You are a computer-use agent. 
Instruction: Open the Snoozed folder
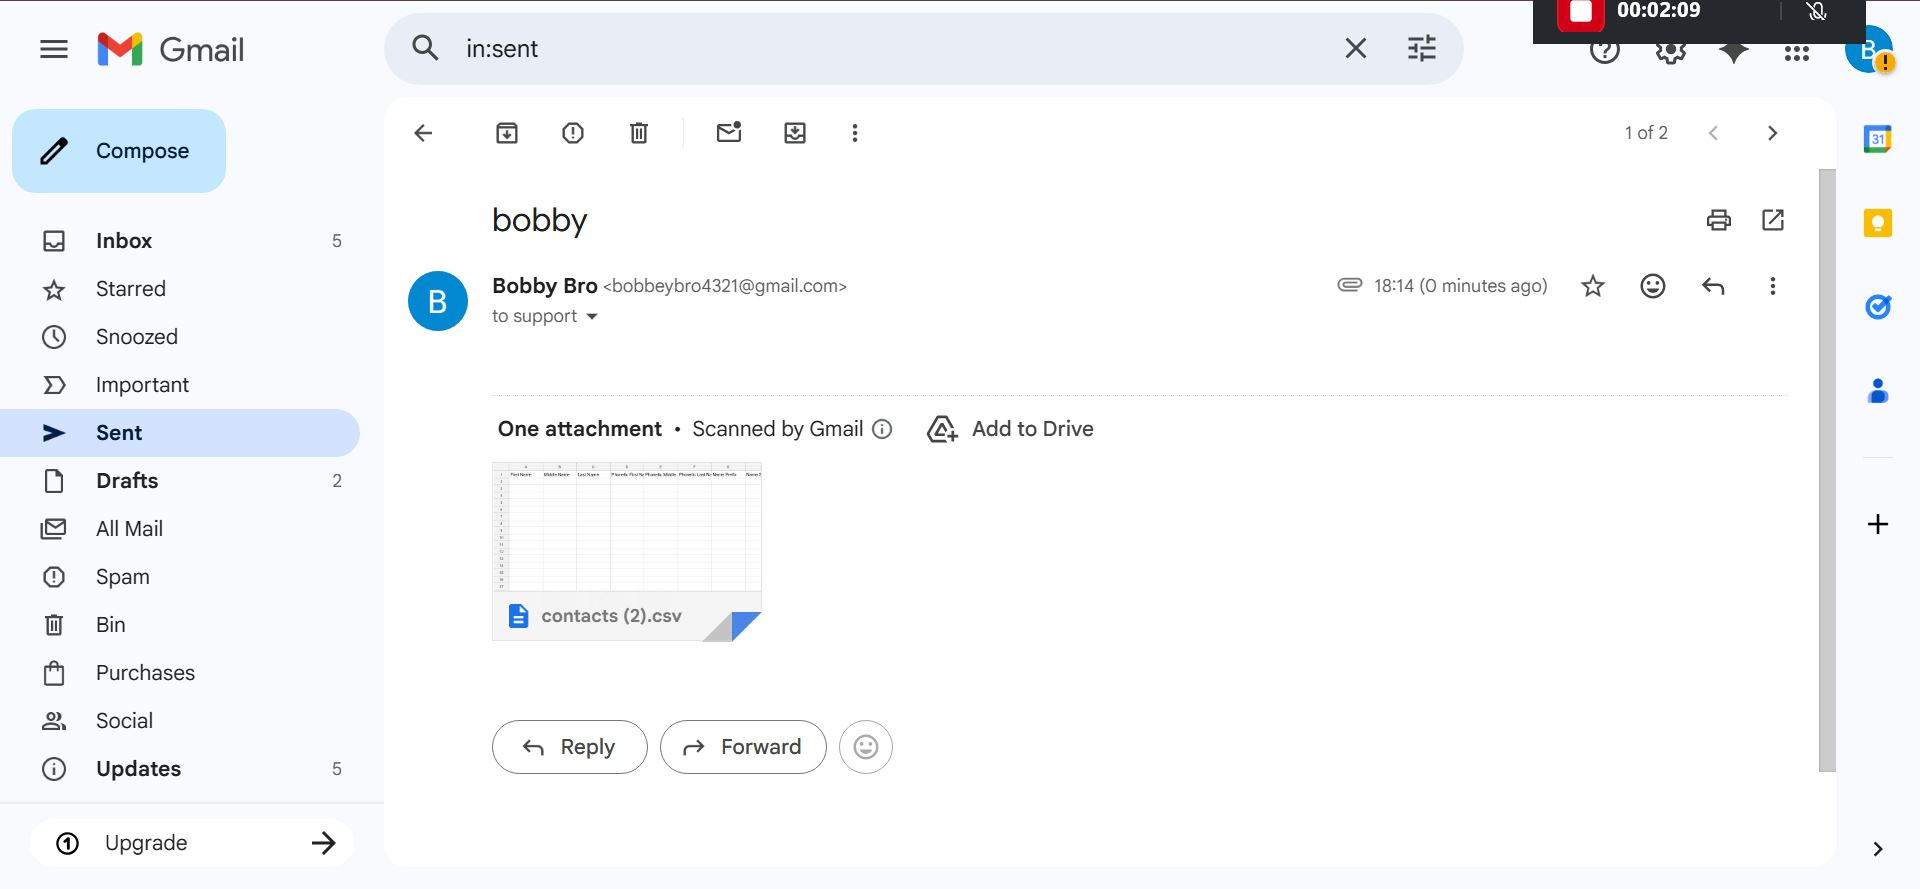180,337
